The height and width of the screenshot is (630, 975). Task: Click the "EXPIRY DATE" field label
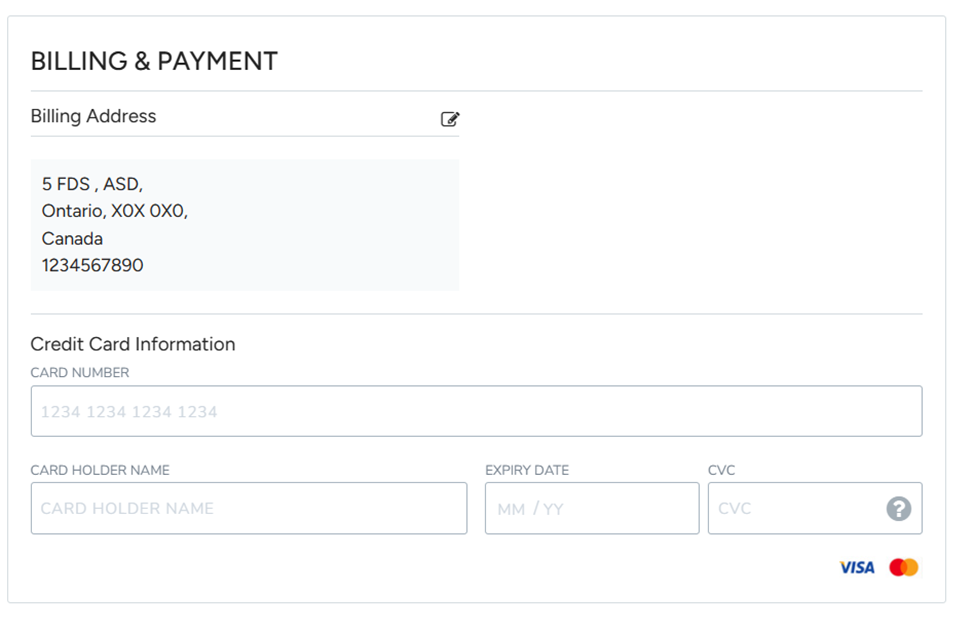point(527,470)
